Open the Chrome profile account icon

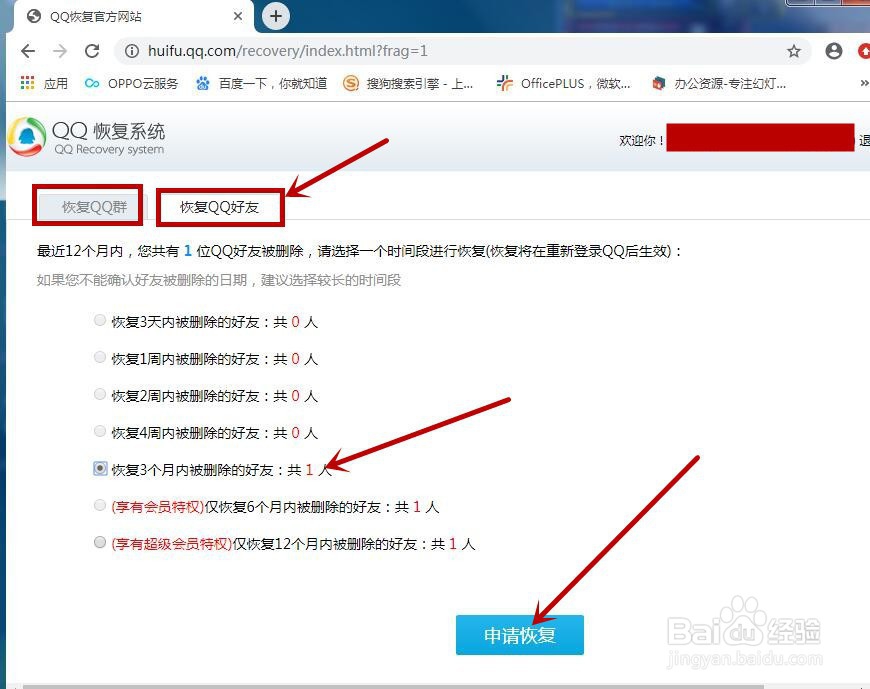coord(834,50)
